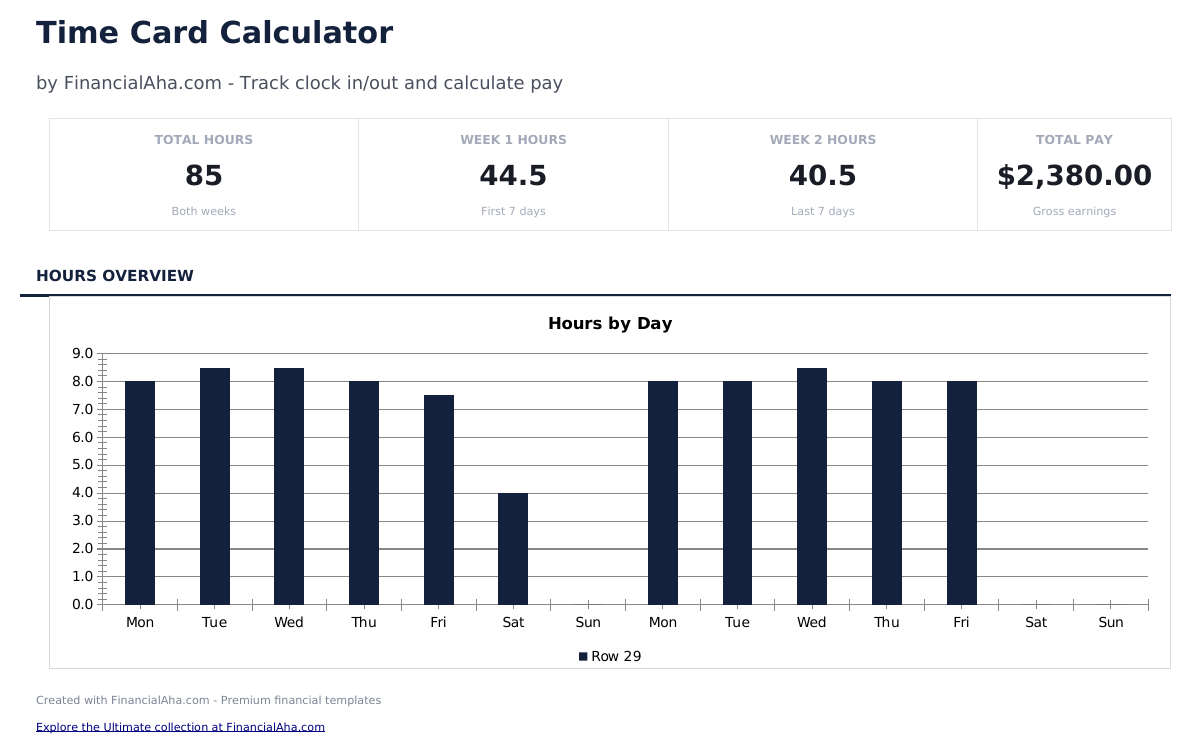Click the Hours Overview section heading
This screenshot has width=1192, height=754.
115,276
